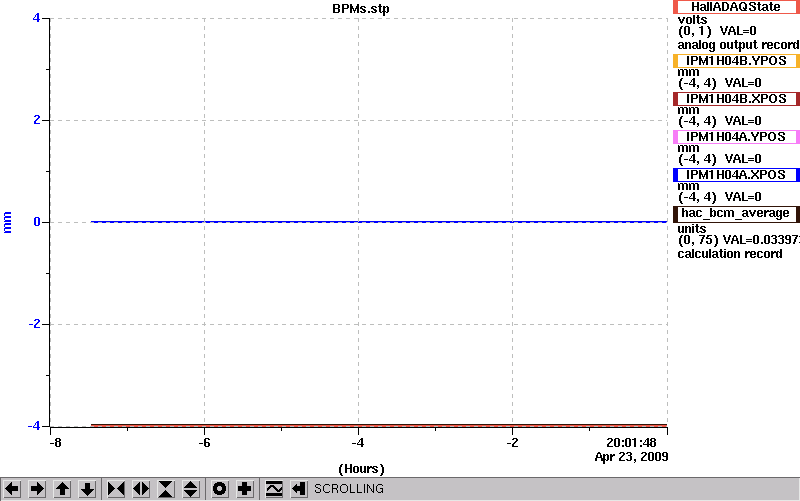This screenshot has height=501, width=800.
Task: Select the IPM1H04B.XPOS dark red legend entry
Action: tap(736, 98)
